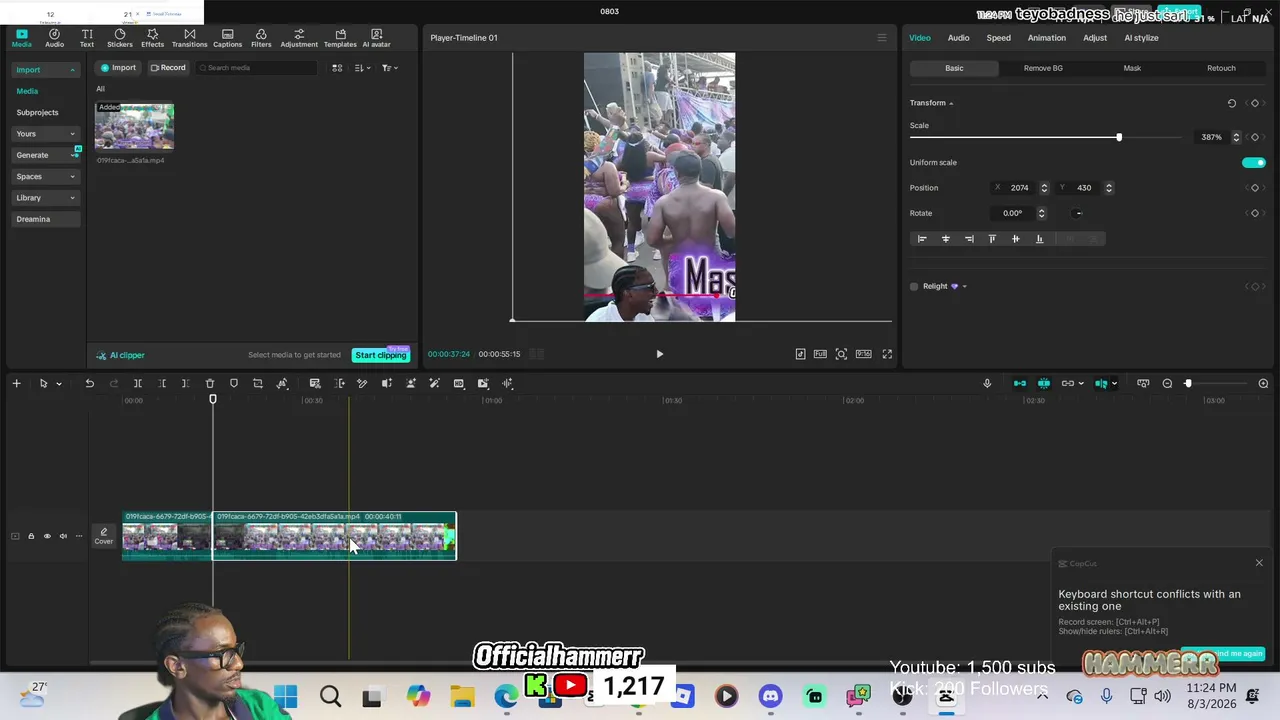The width and height of the screenshot is (1280, 720).
Task: Toggle auto snapping in timeline toolbar
Action: (1044, 383)
